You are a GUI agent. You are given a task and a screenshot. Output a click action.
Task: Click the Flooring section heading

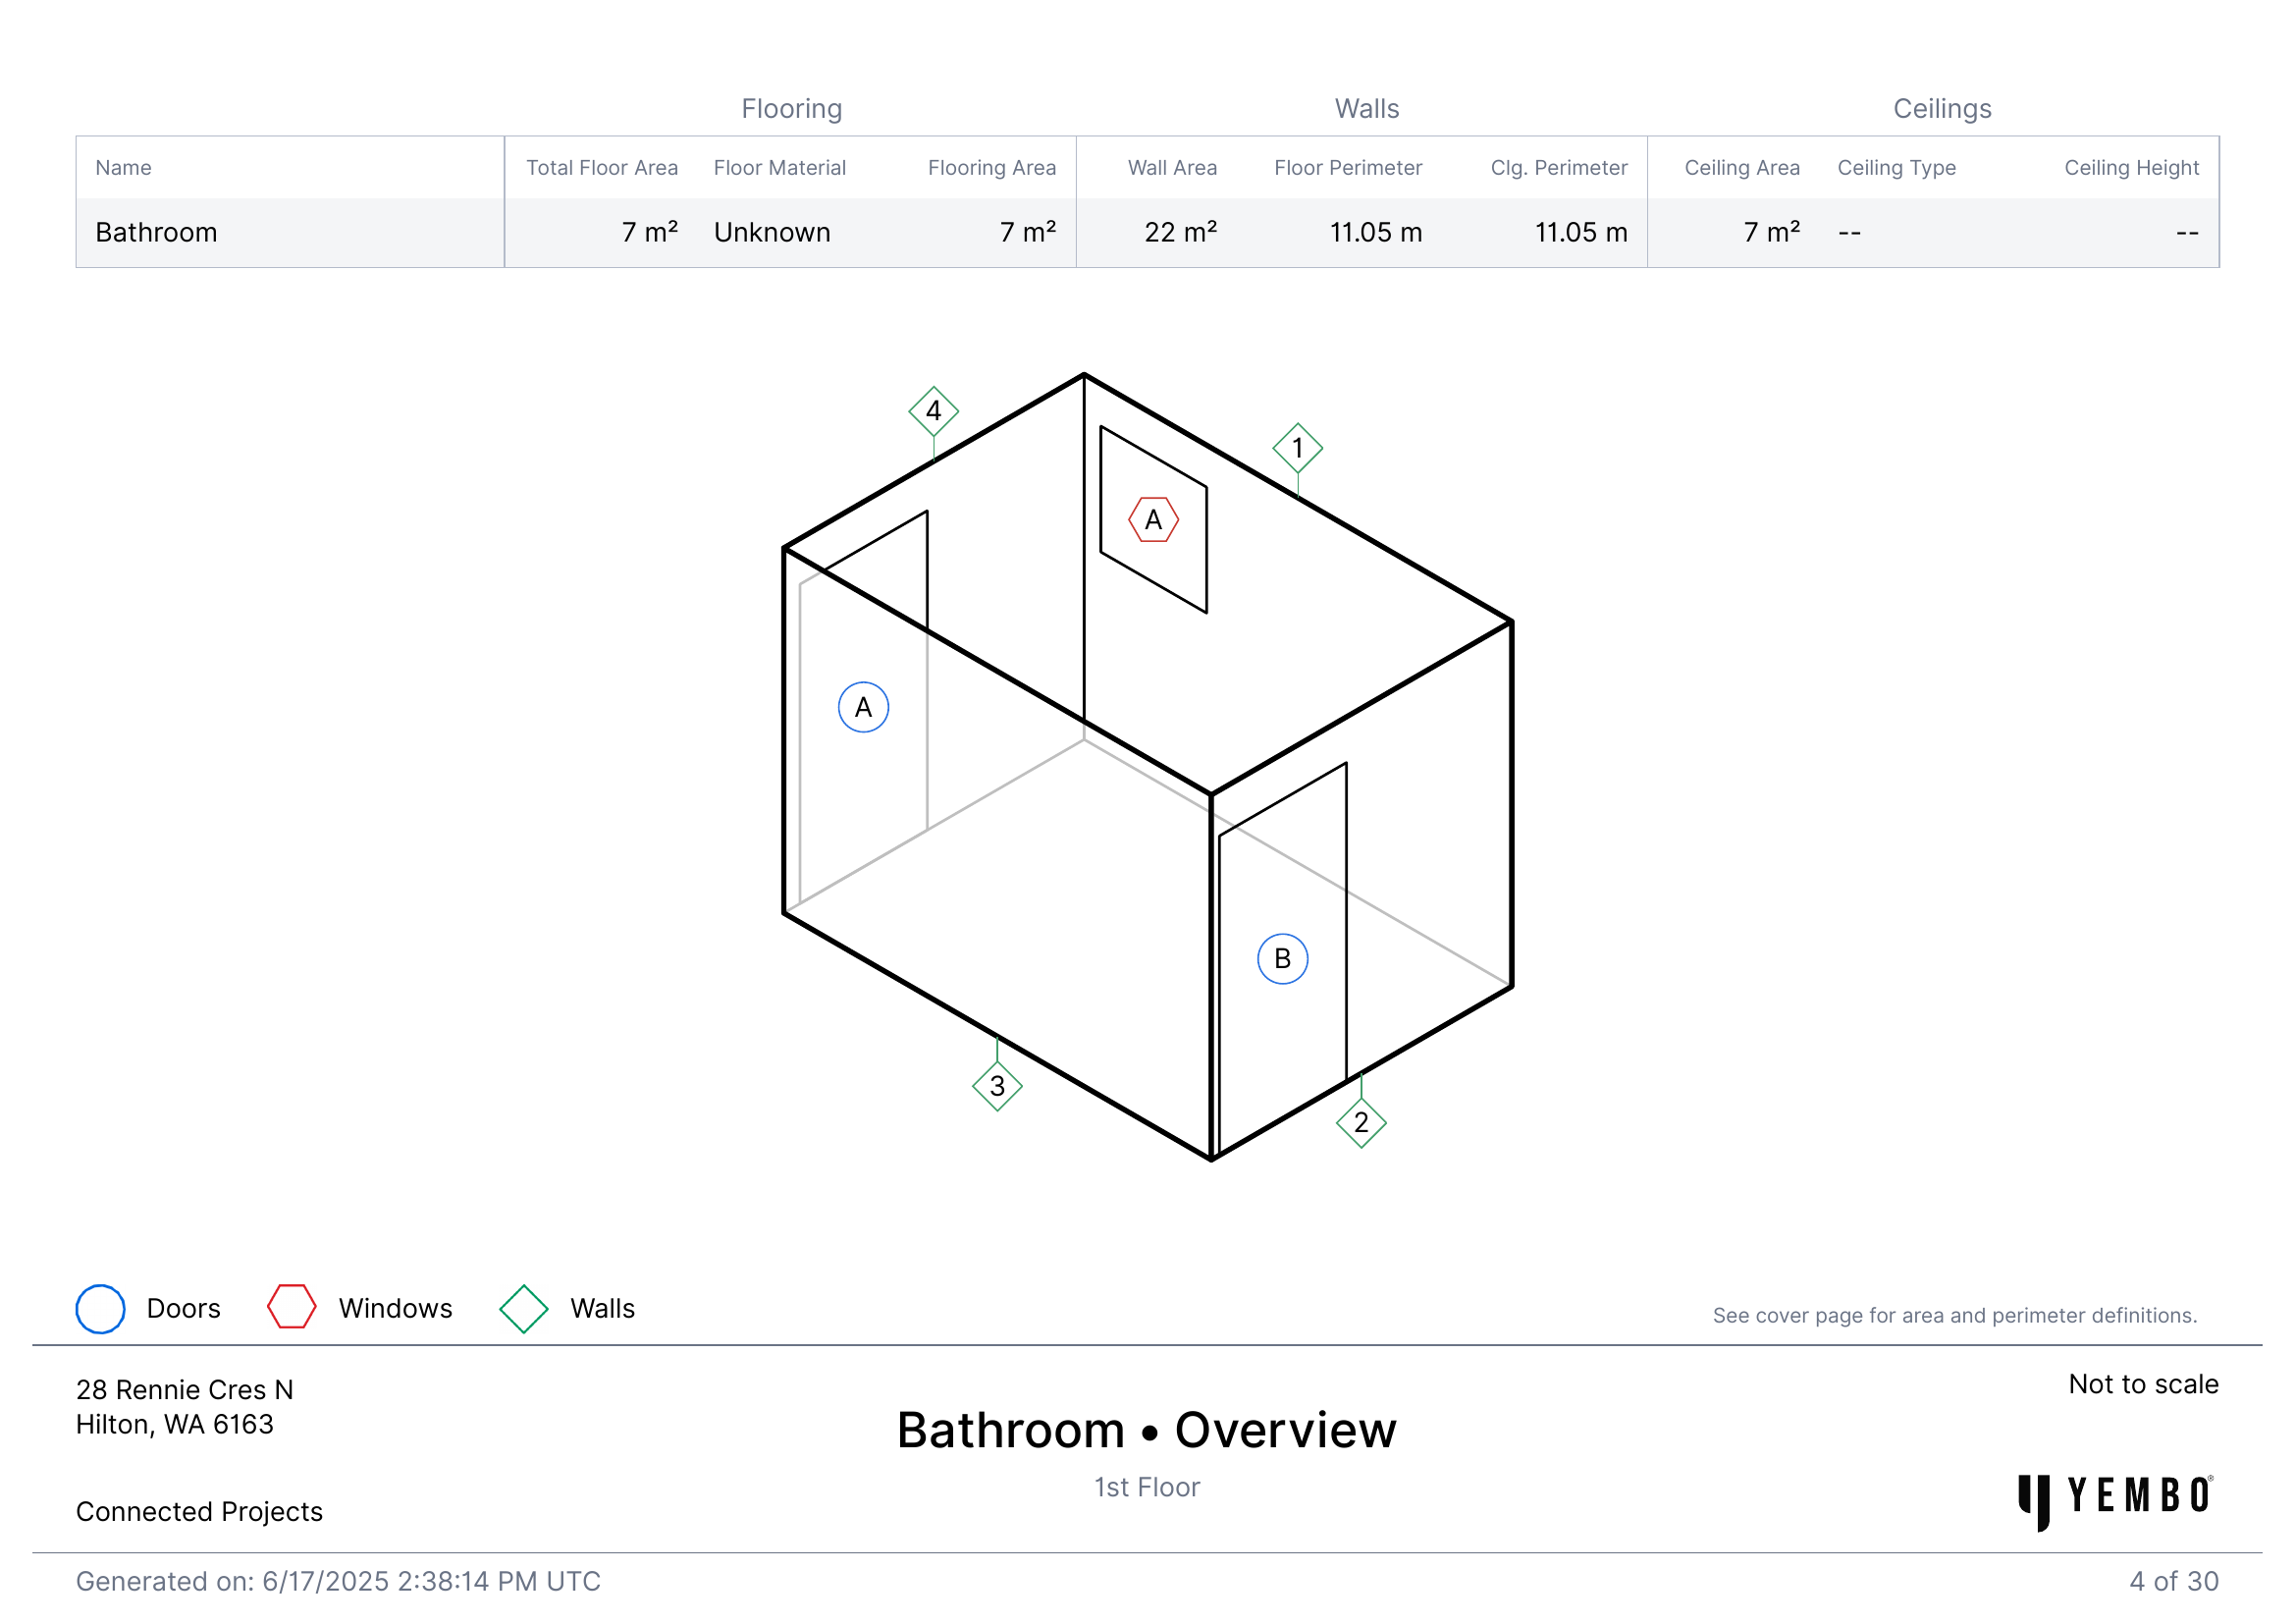click(x=791, y=108)
